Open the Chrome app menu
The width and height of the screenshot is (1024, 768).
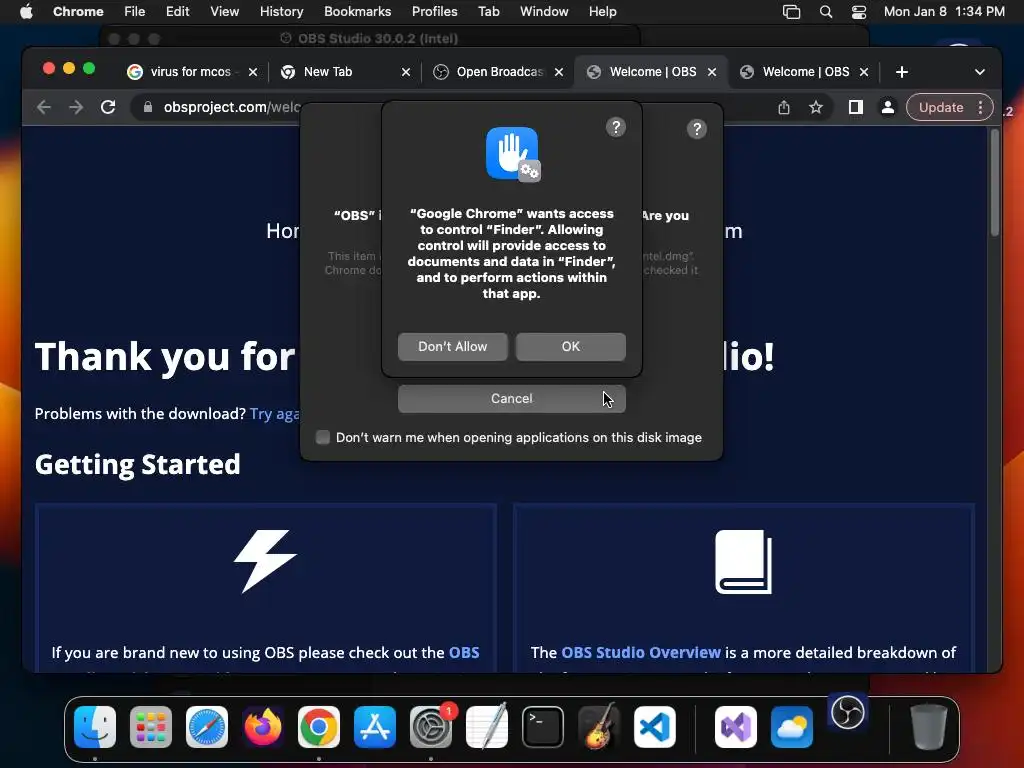tap(78, 12)
